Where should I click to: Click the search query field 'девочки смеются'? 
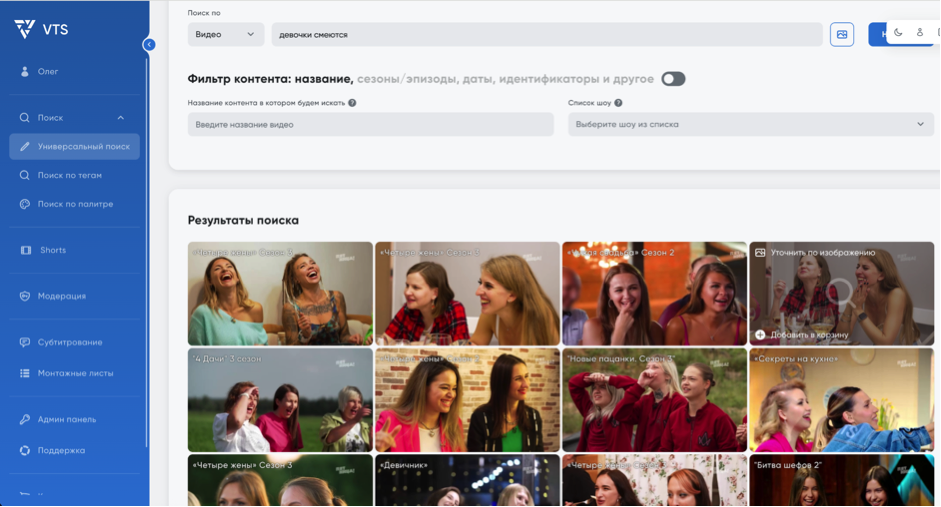pos(546,35)
